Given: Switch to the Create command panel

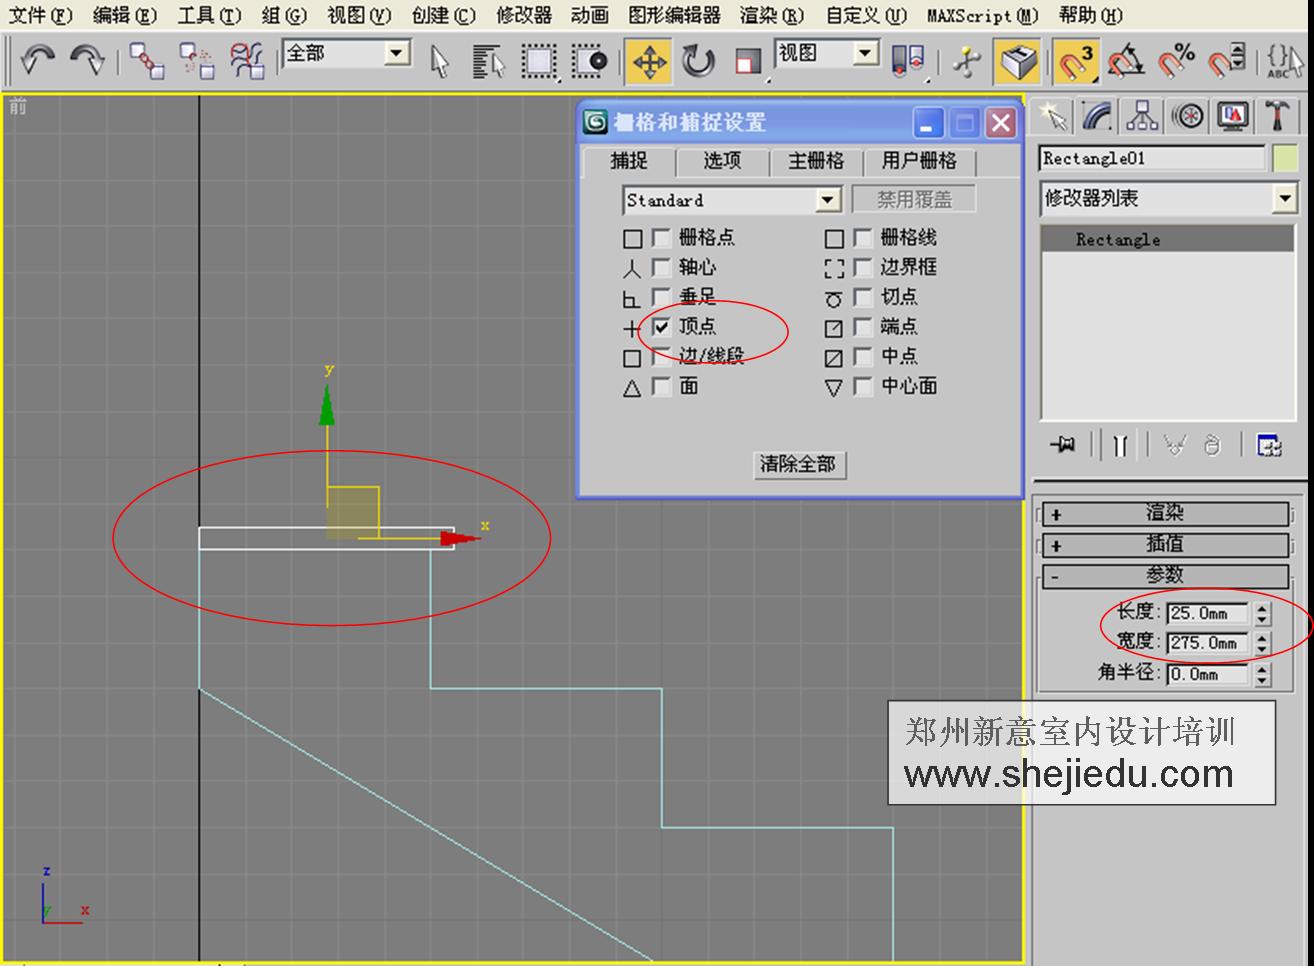Looking at the screenshot, I should [1052, 115].
